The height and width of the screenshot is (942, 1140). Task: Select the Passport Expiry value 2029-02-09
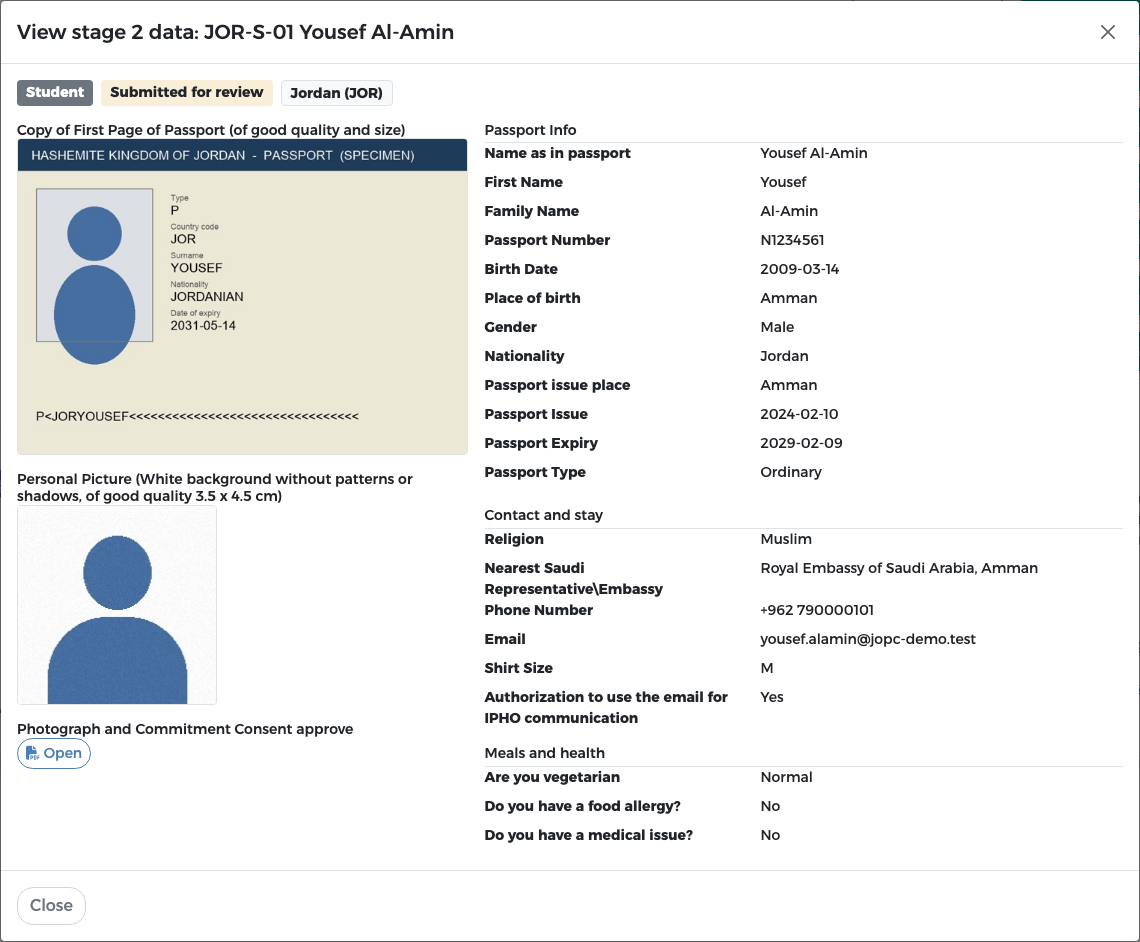(801, 443)
